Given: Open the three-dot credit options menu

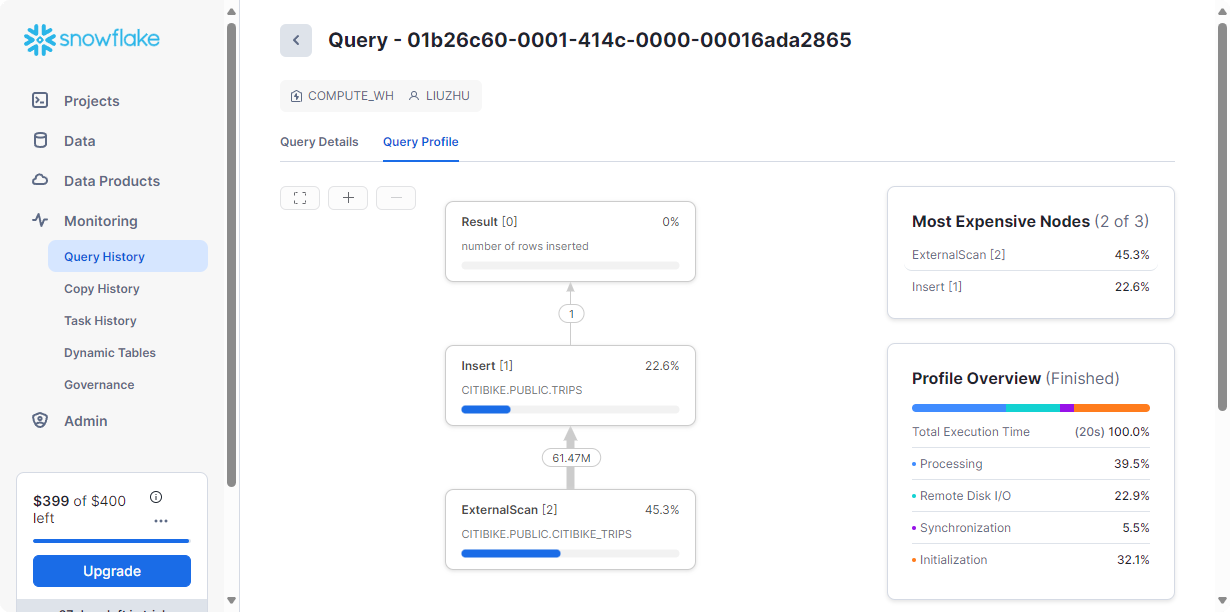Looking at the screenshot, I should (161, 520).
